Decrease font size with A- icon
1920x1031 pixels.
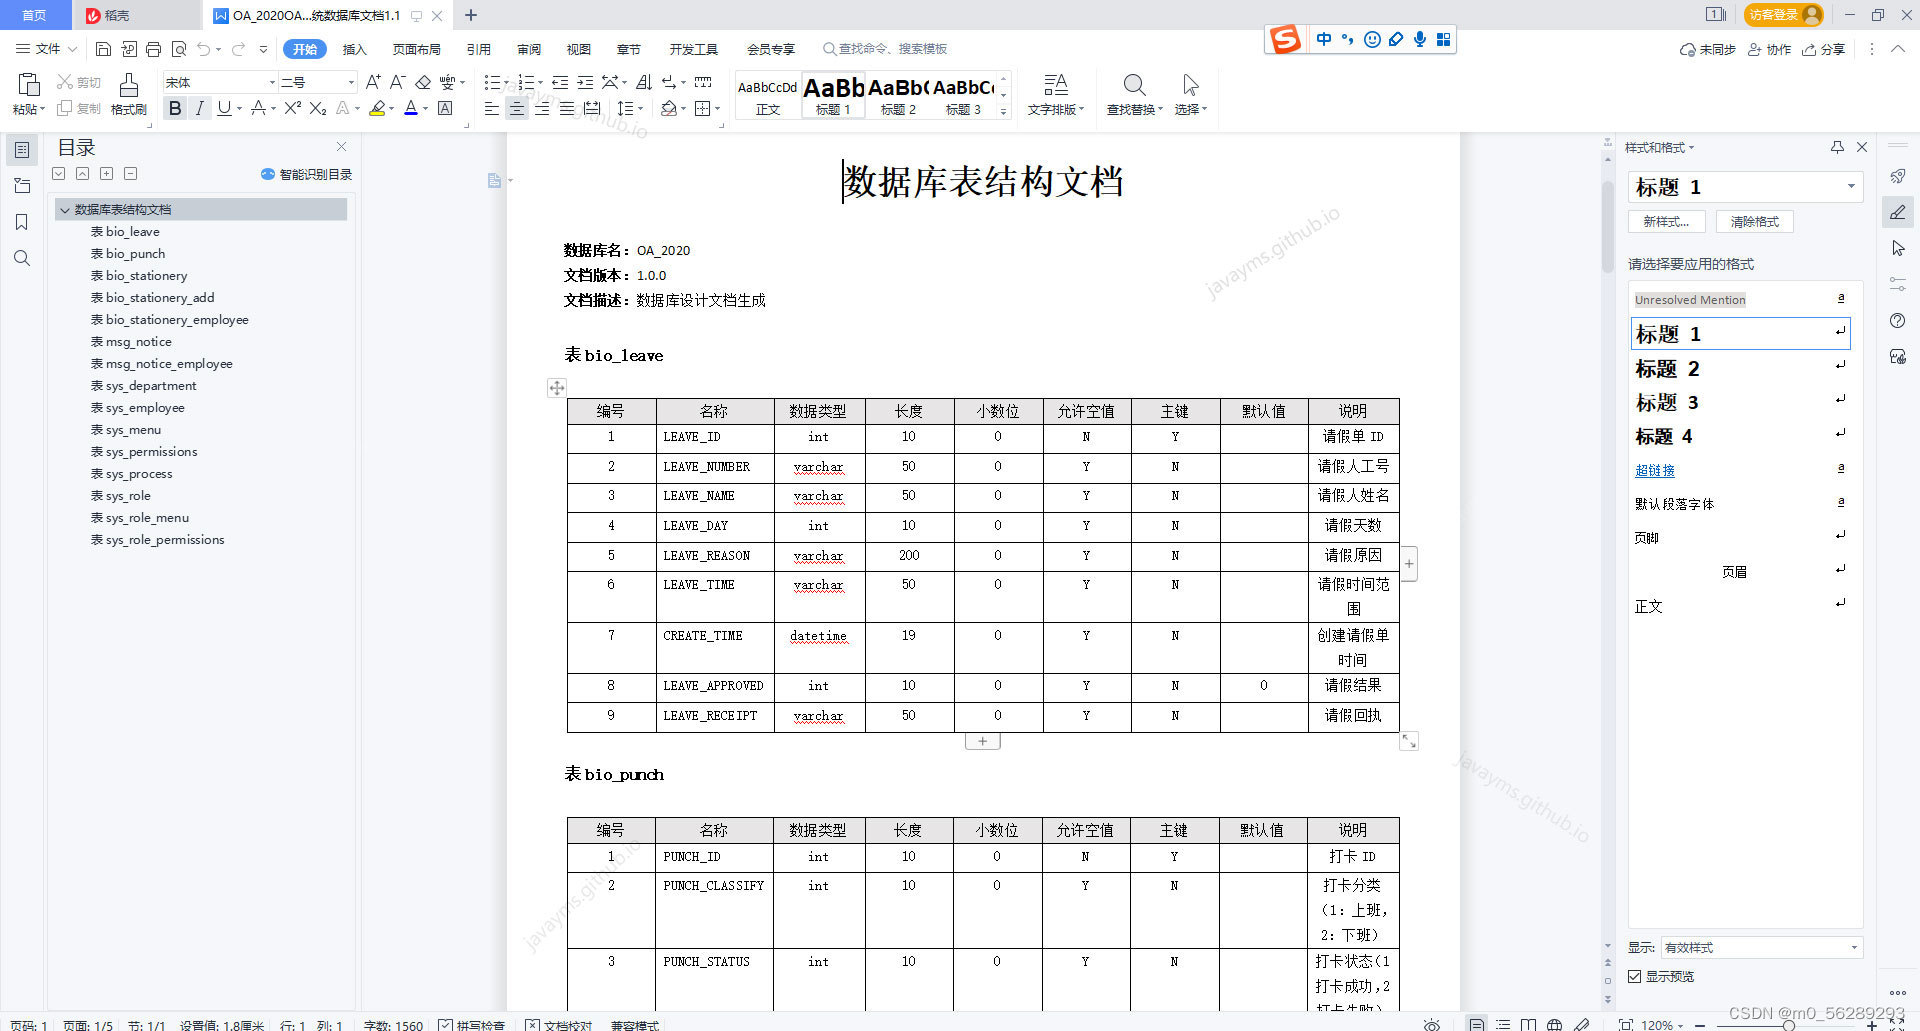[x=397, y=82]
